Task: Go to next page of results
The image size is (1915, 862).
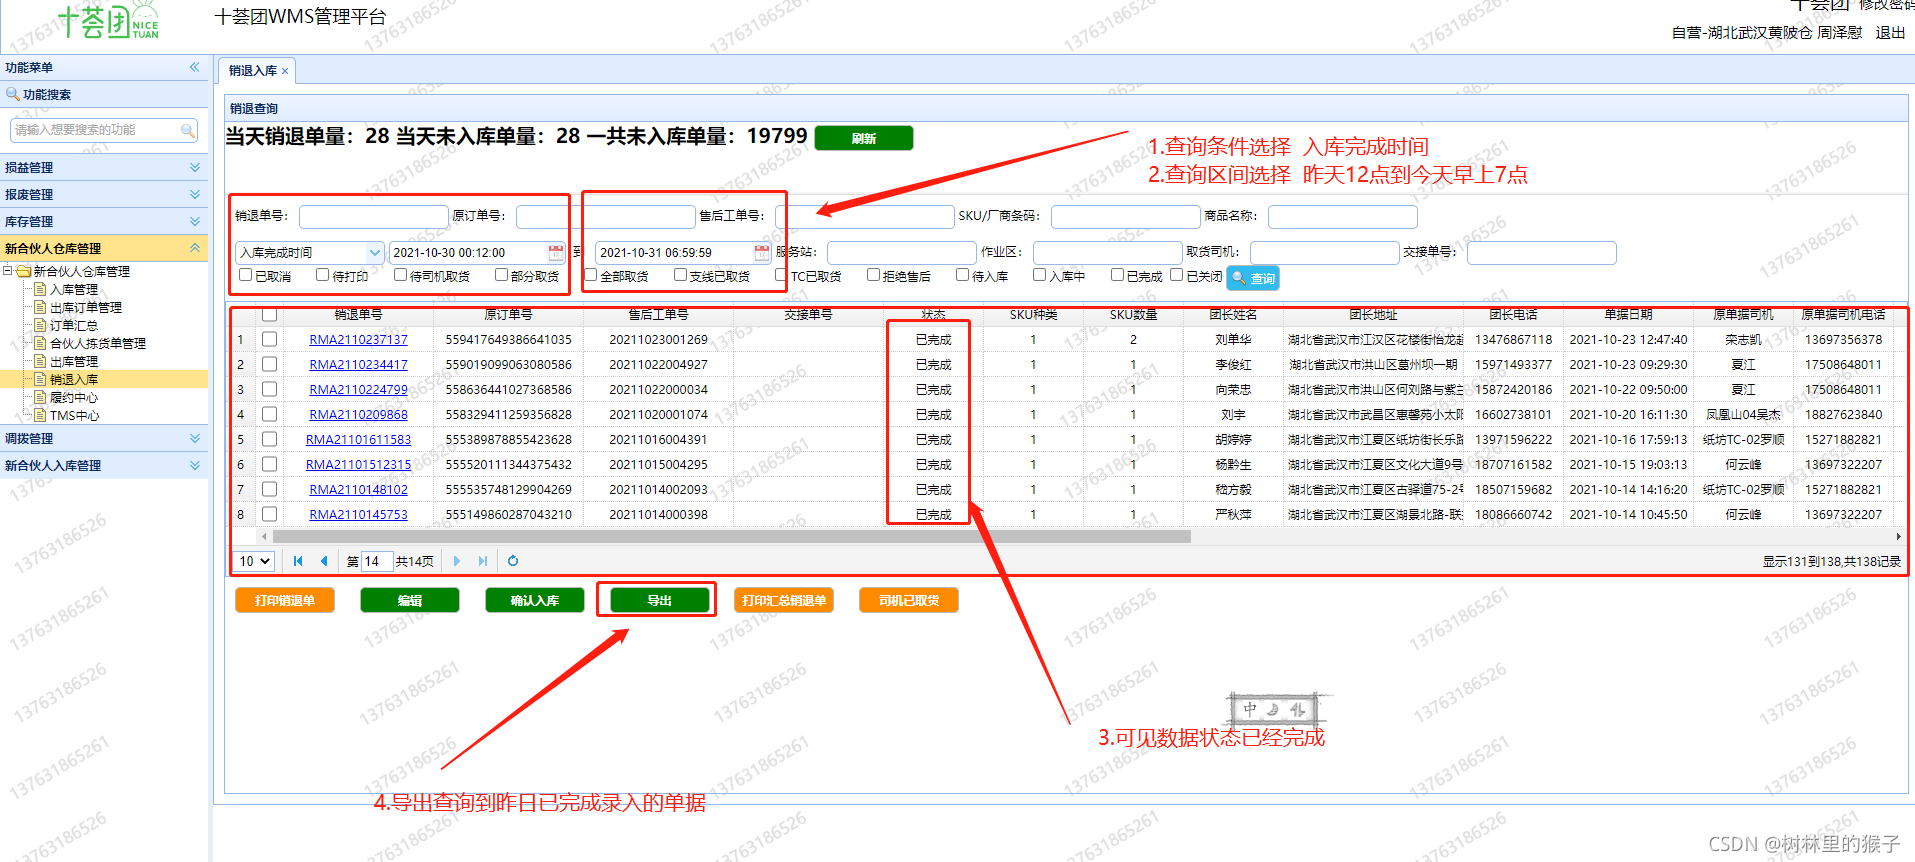Action: 457,561
